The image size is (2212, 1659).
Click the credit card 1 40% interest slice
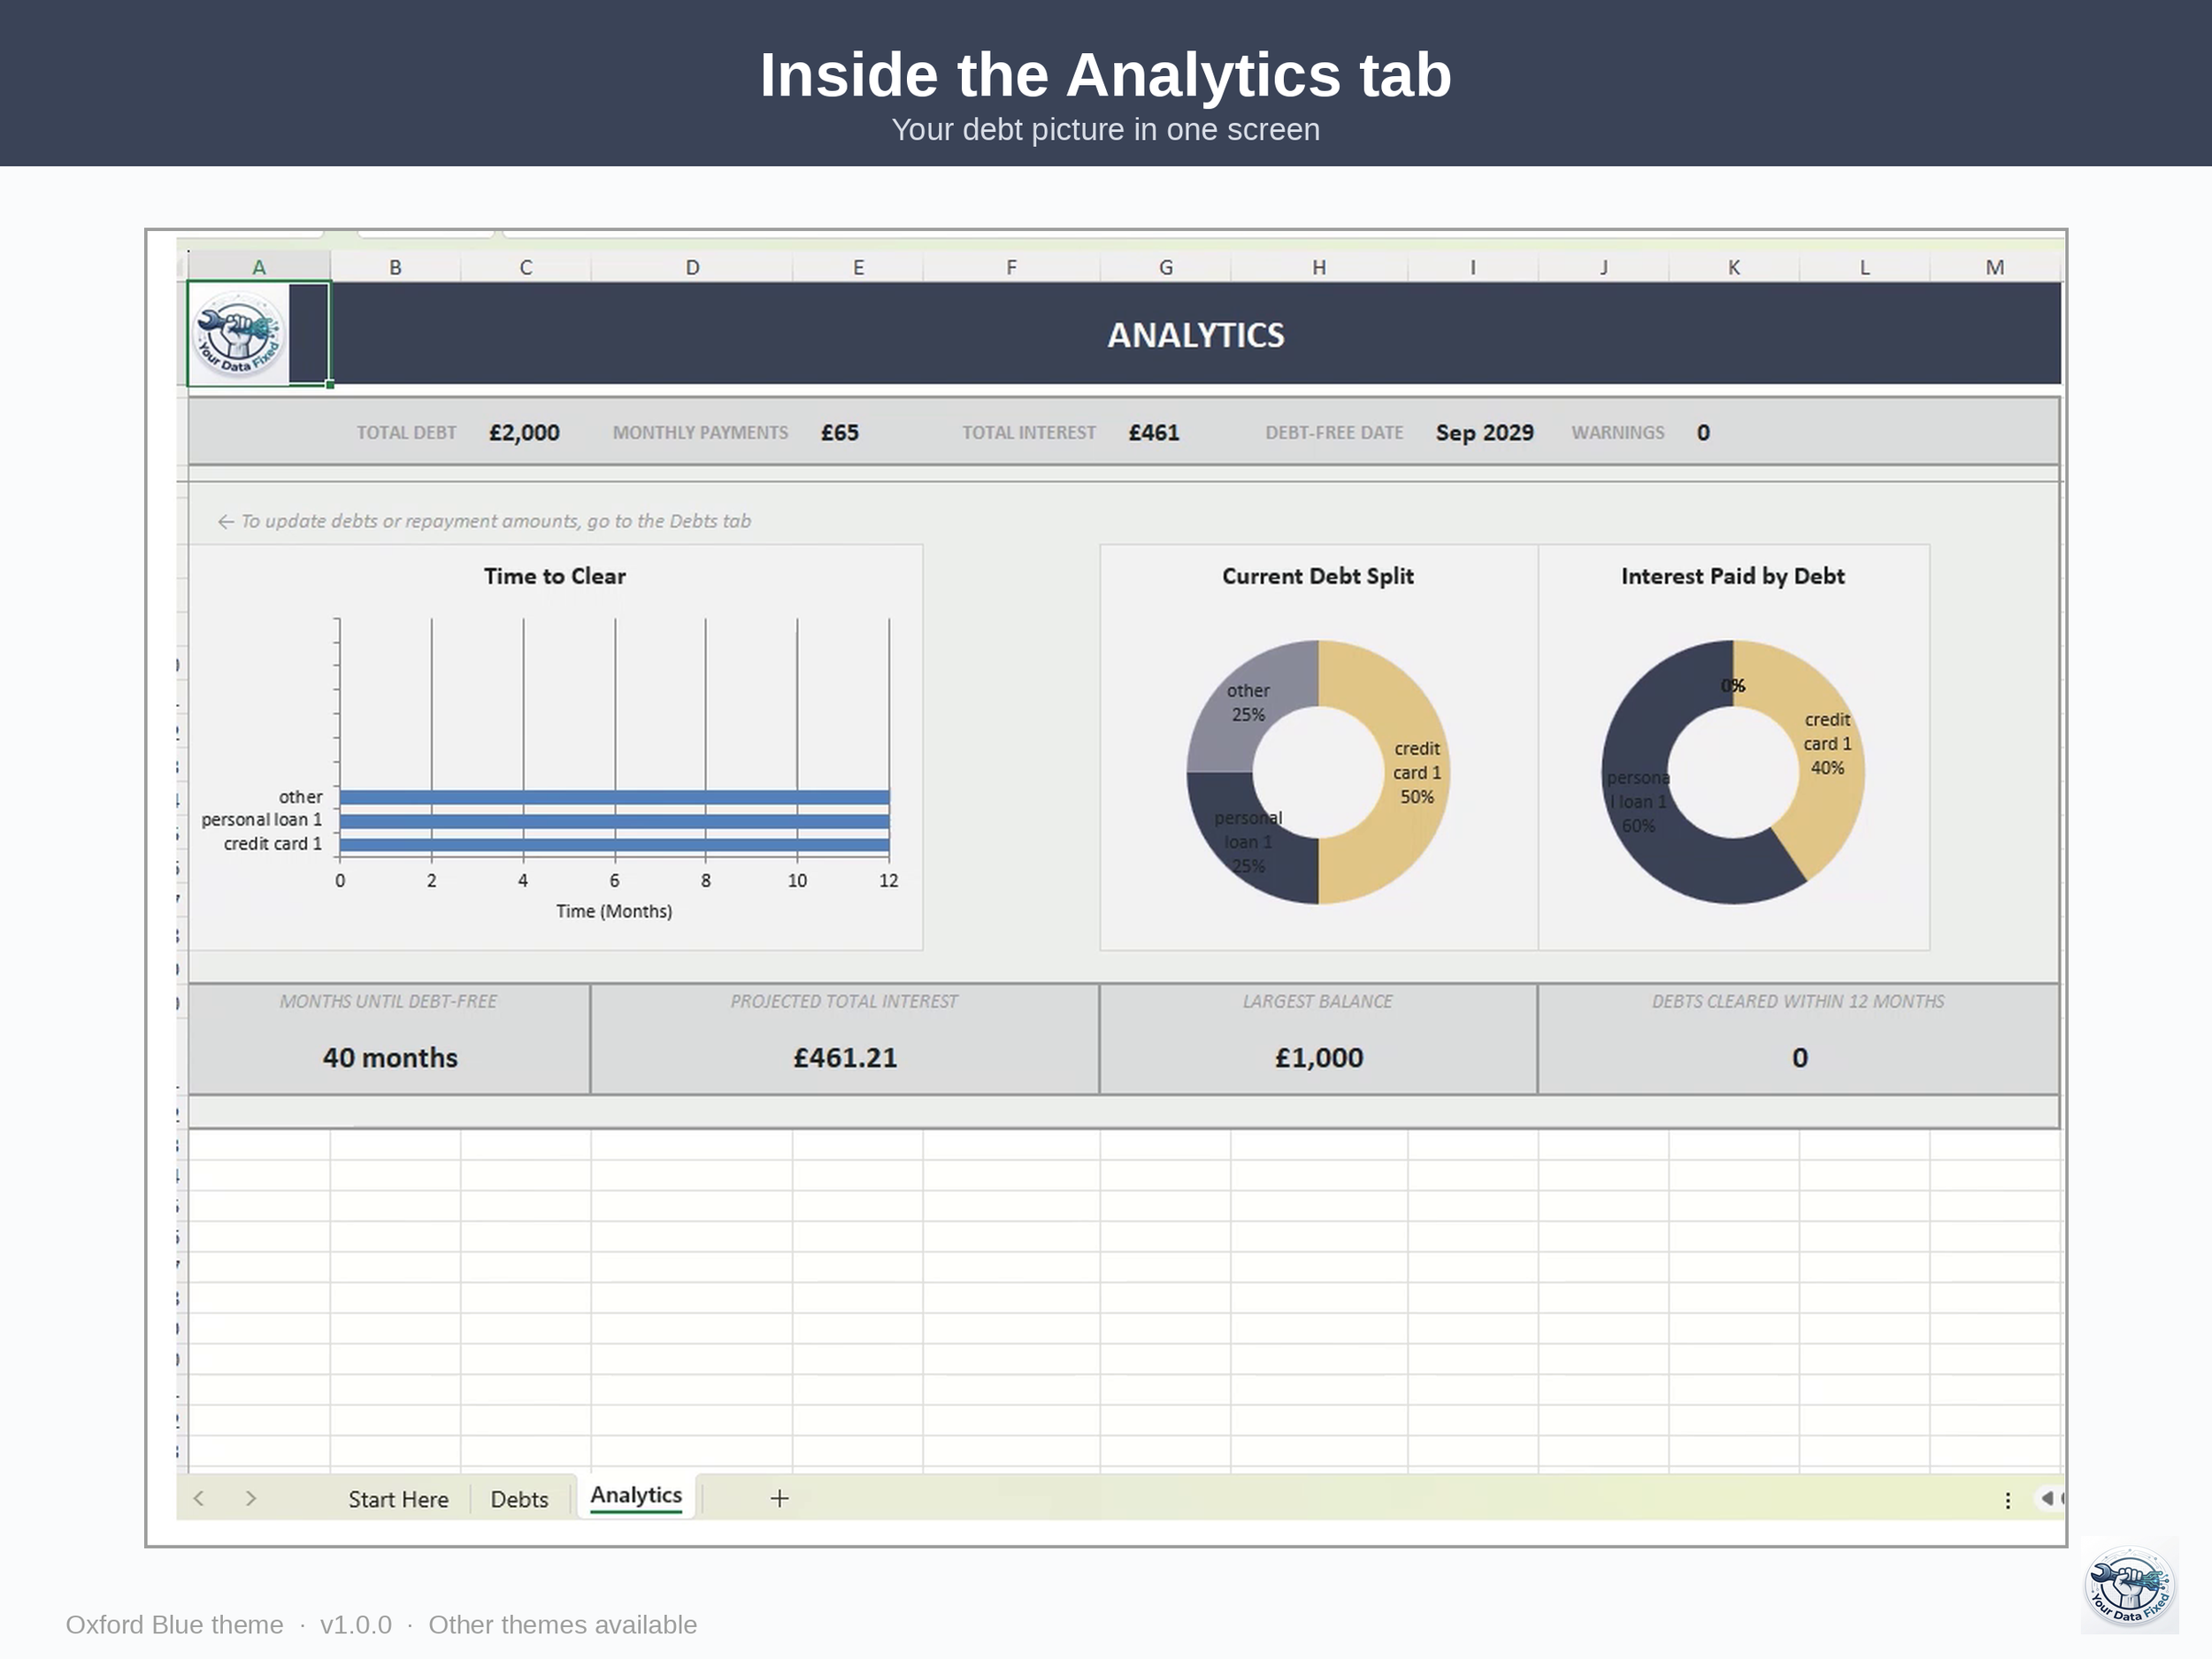click(1827, 744)
